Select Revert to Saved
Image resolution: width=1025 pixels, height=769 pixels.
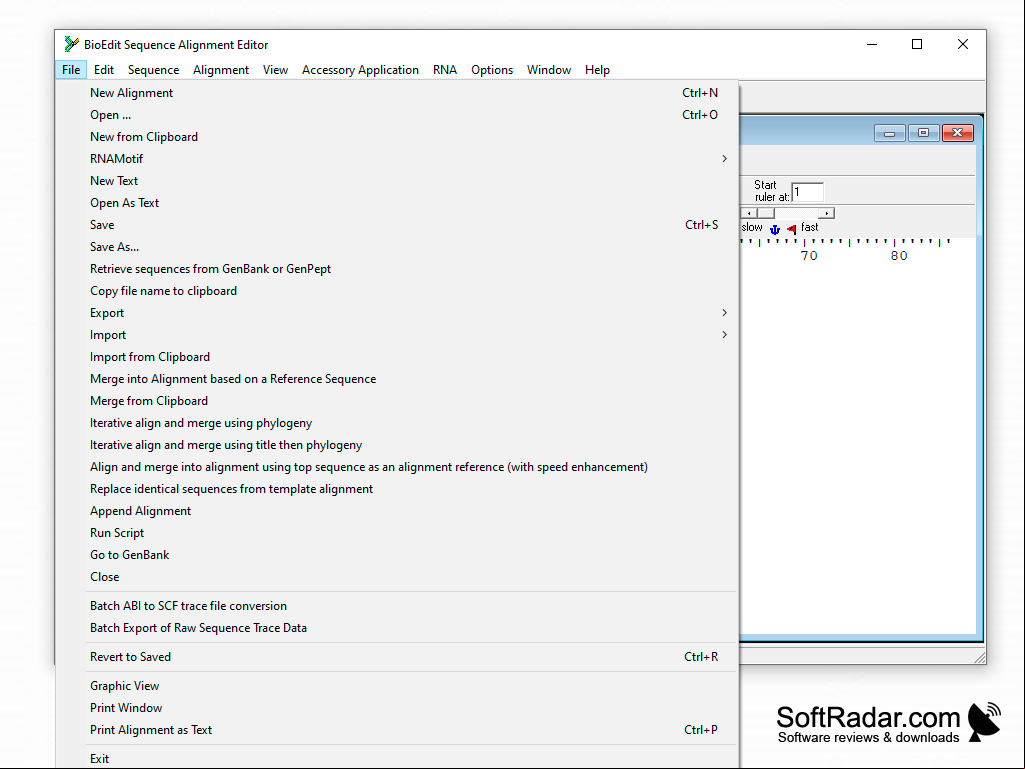(x=397, y=657)
